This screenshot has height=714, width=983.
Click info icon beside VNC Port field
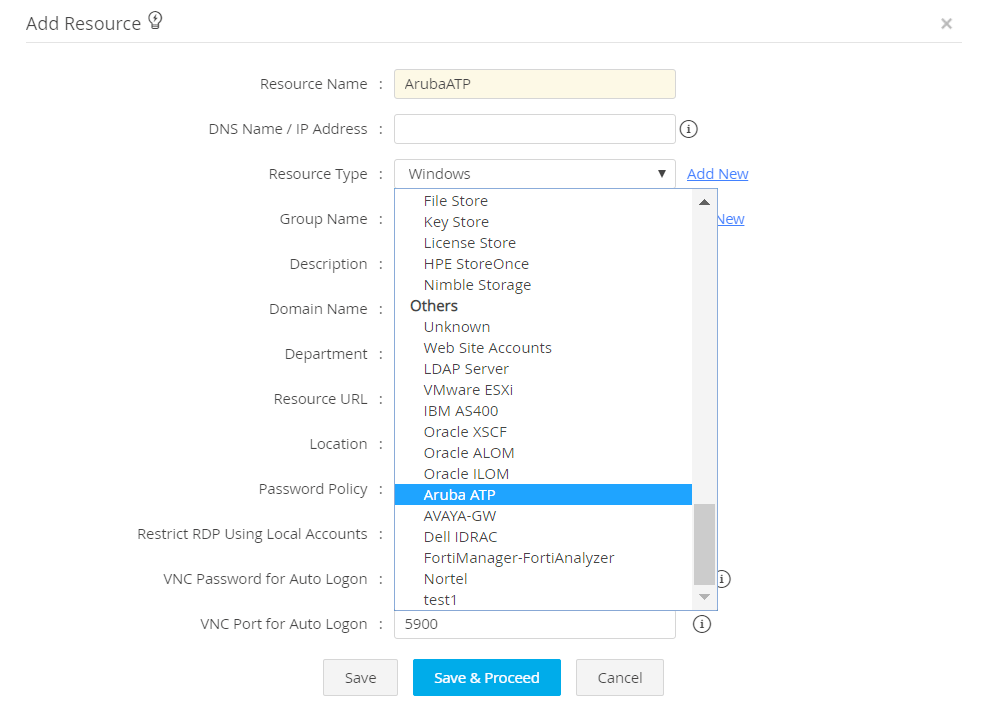pyautogui.click(x=702, y=624)
